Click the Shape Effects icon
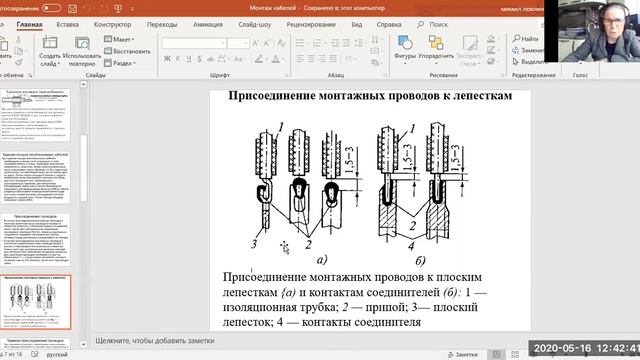Viewport: 640px width, 360px height. (x=491, y=61)
